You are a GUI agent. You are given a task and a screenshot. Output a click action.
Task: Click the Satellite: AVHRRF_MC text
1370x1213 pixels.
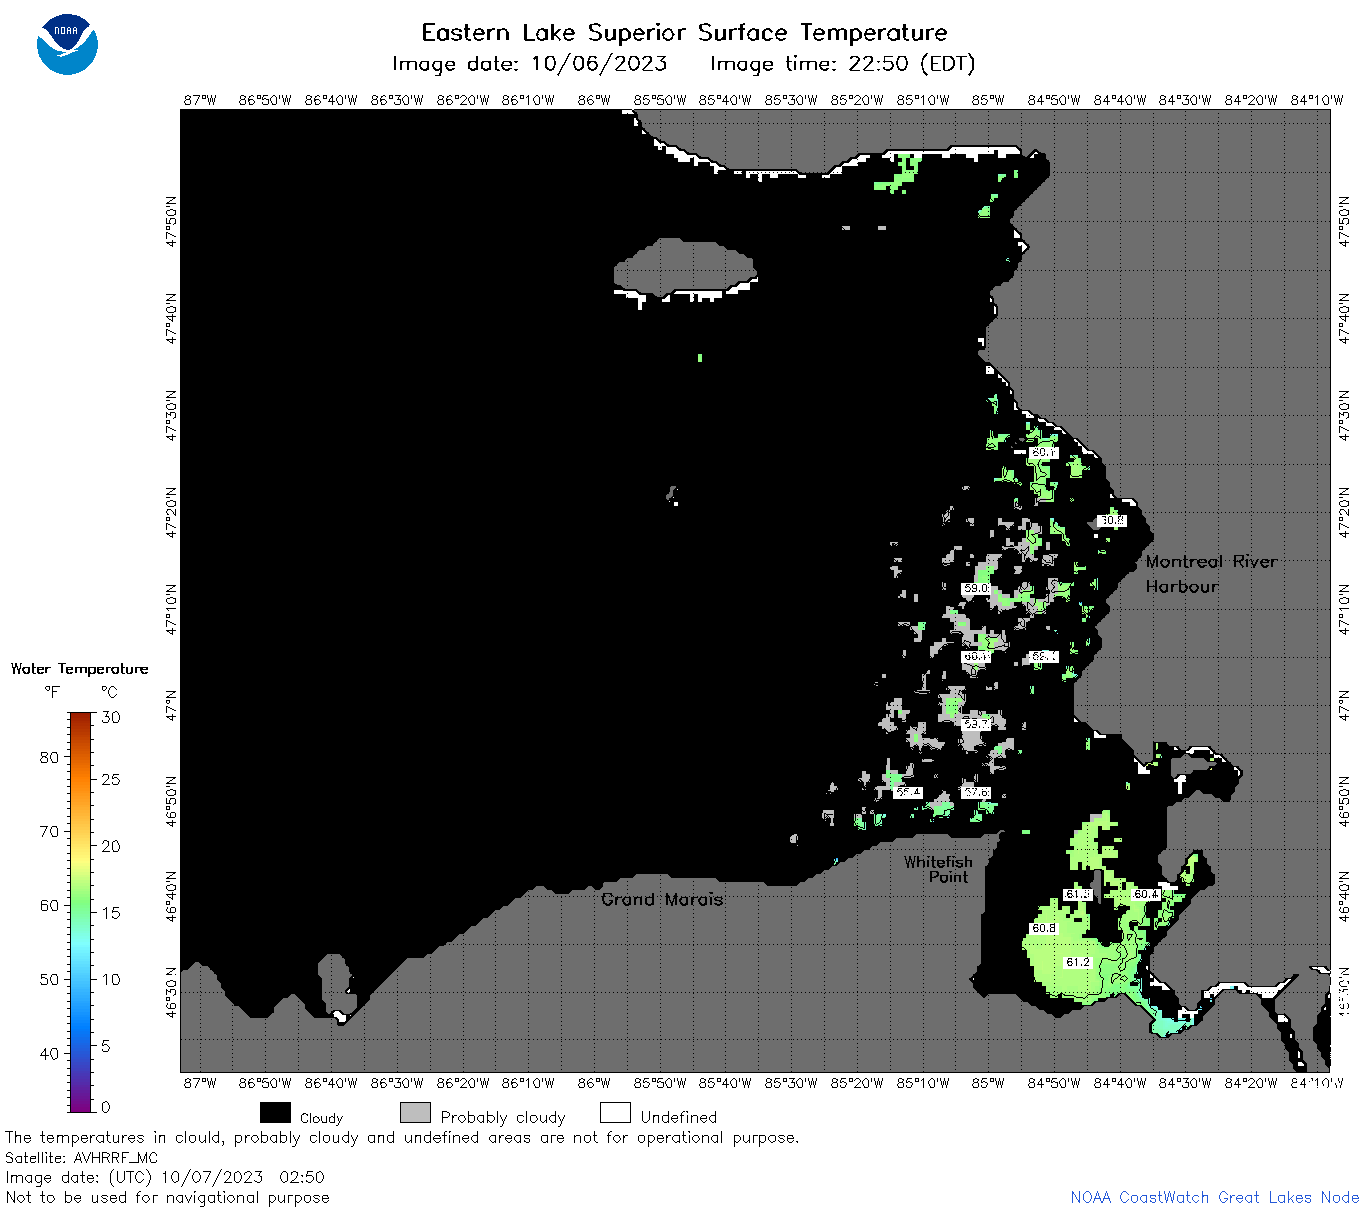81,1157
